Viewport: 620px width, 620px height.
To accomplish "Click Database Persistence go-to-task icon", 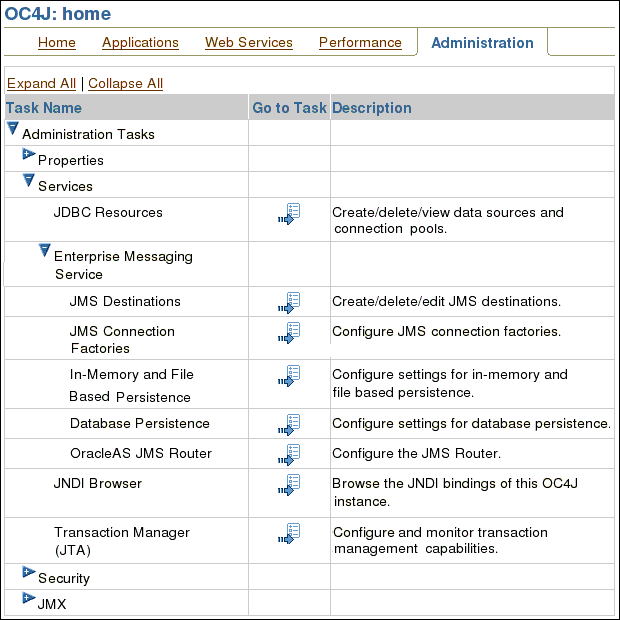I will pyautogui.click(x=289, y=424).
